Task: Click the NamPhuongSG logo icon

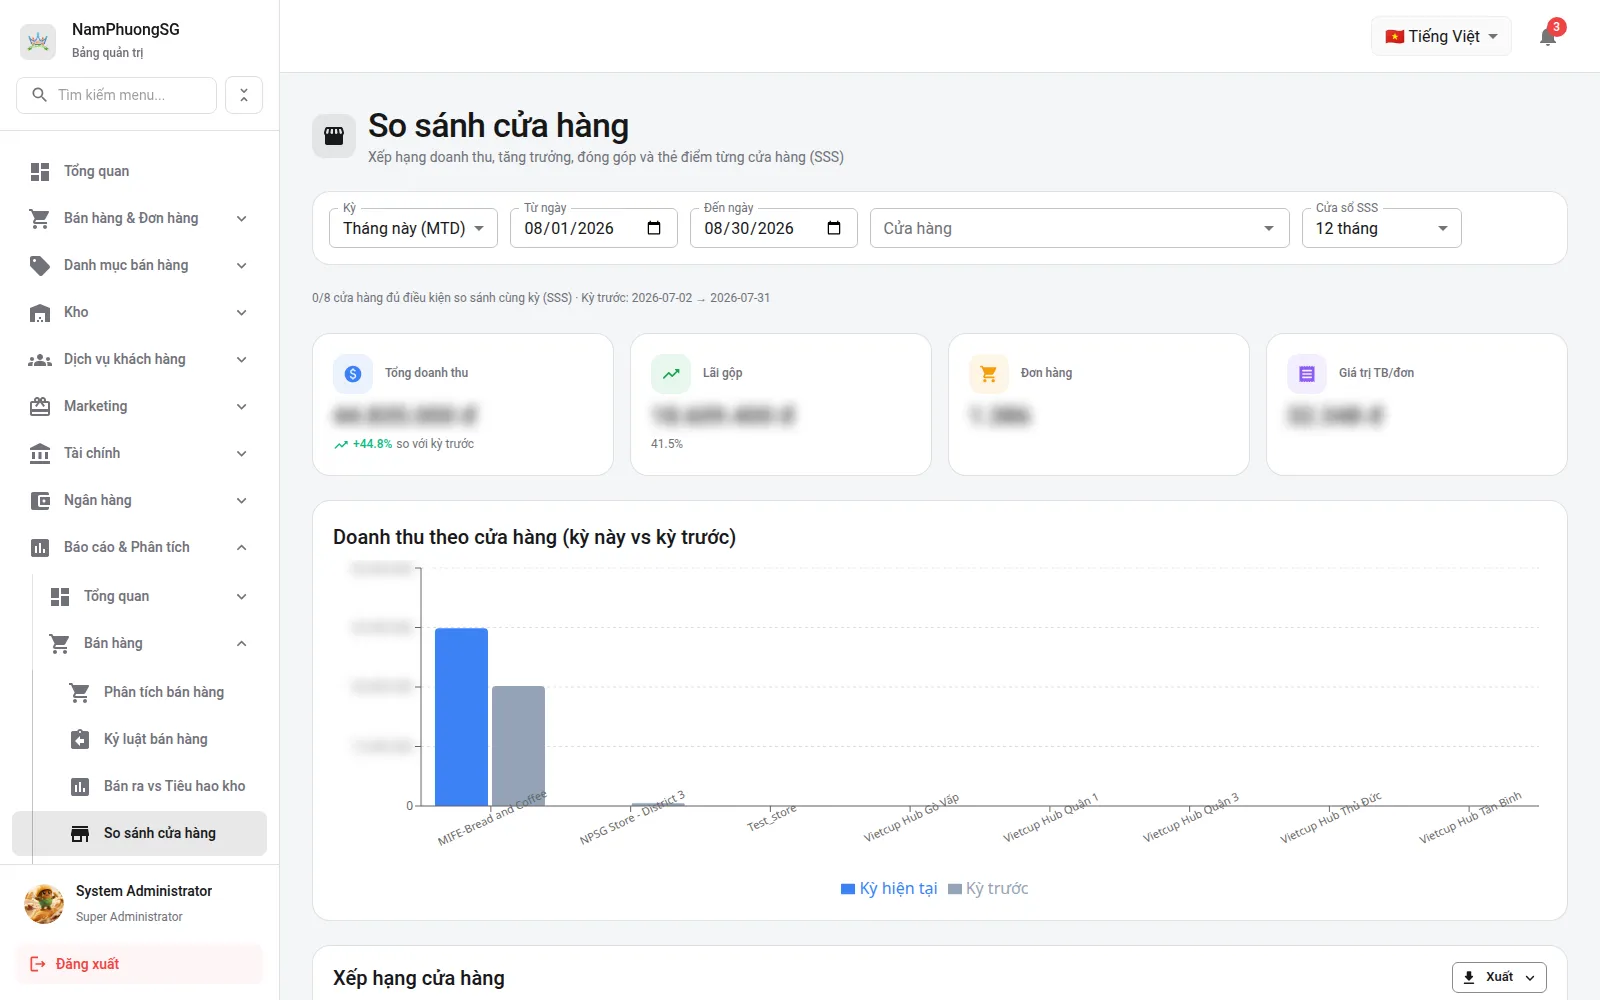Action: point(38,41)
